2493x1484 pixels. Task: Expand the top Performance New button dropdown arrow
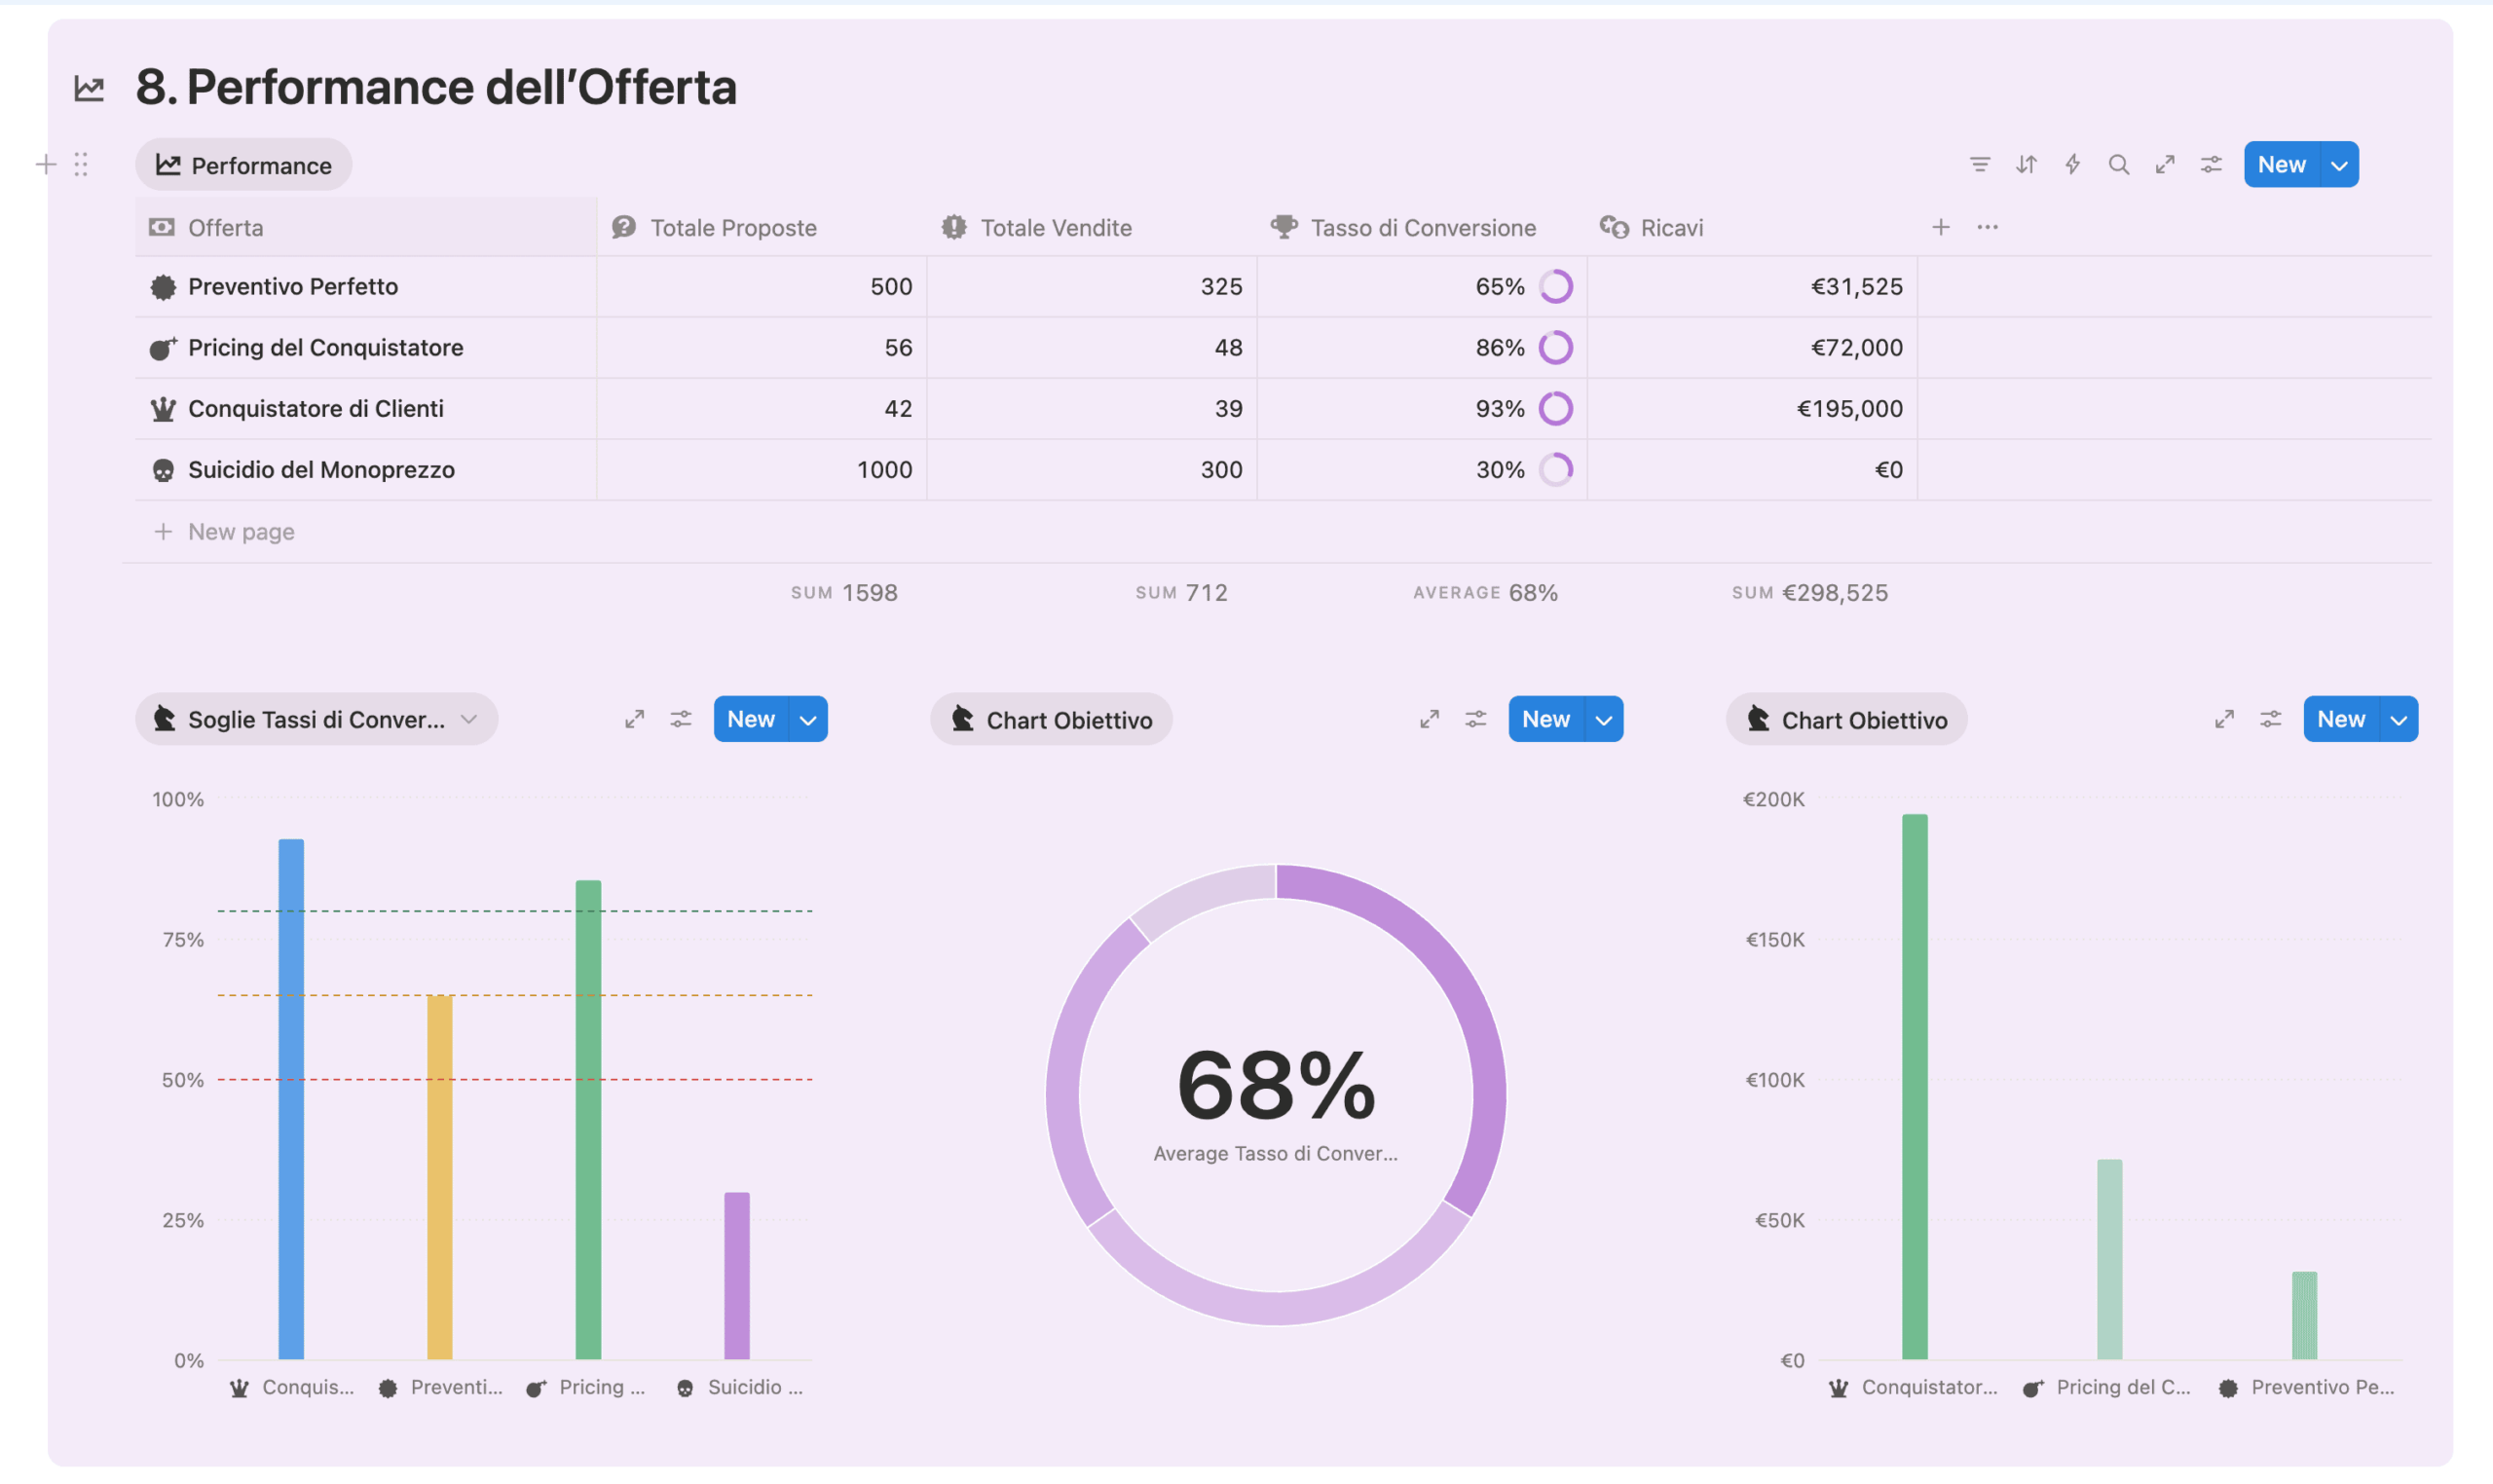coord(2338,165)
